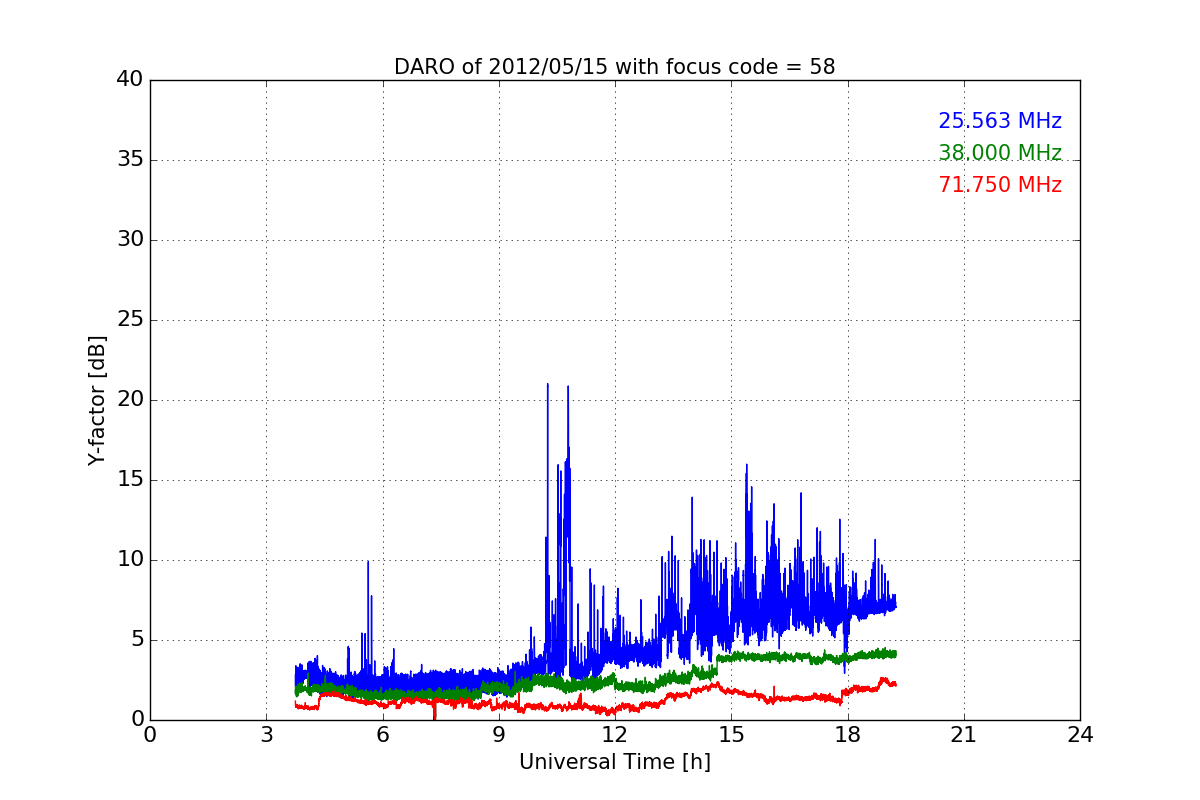This screenshot has width=1200, height=800.
Task: Click the x-axis tick label 21
Action: (964, 735)
